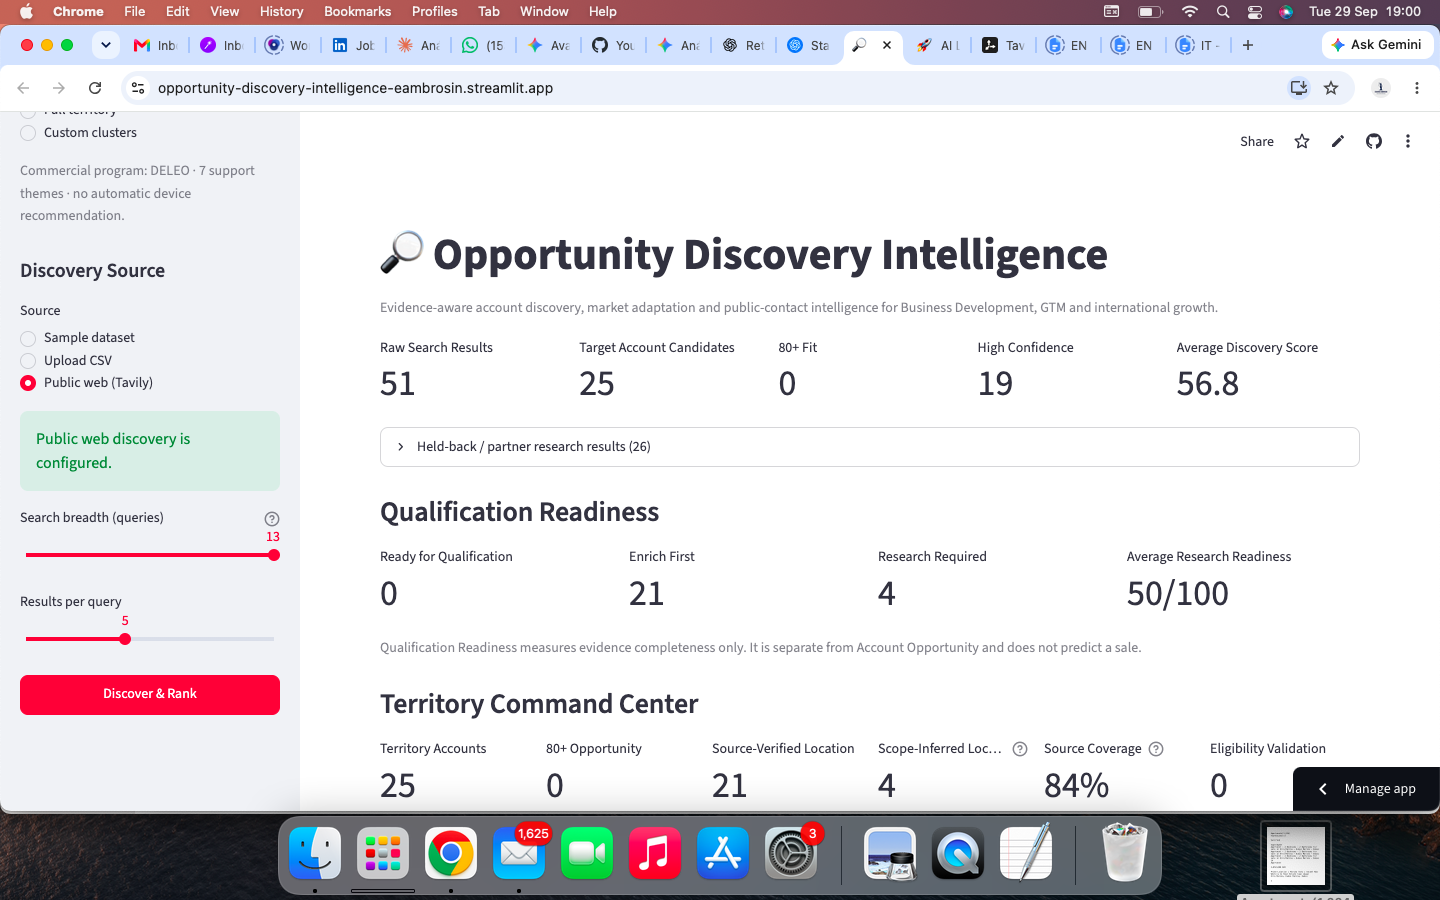Open Preview from the Dock
The height and width of the screenshot is (900, 1440).
coord(890,853)
